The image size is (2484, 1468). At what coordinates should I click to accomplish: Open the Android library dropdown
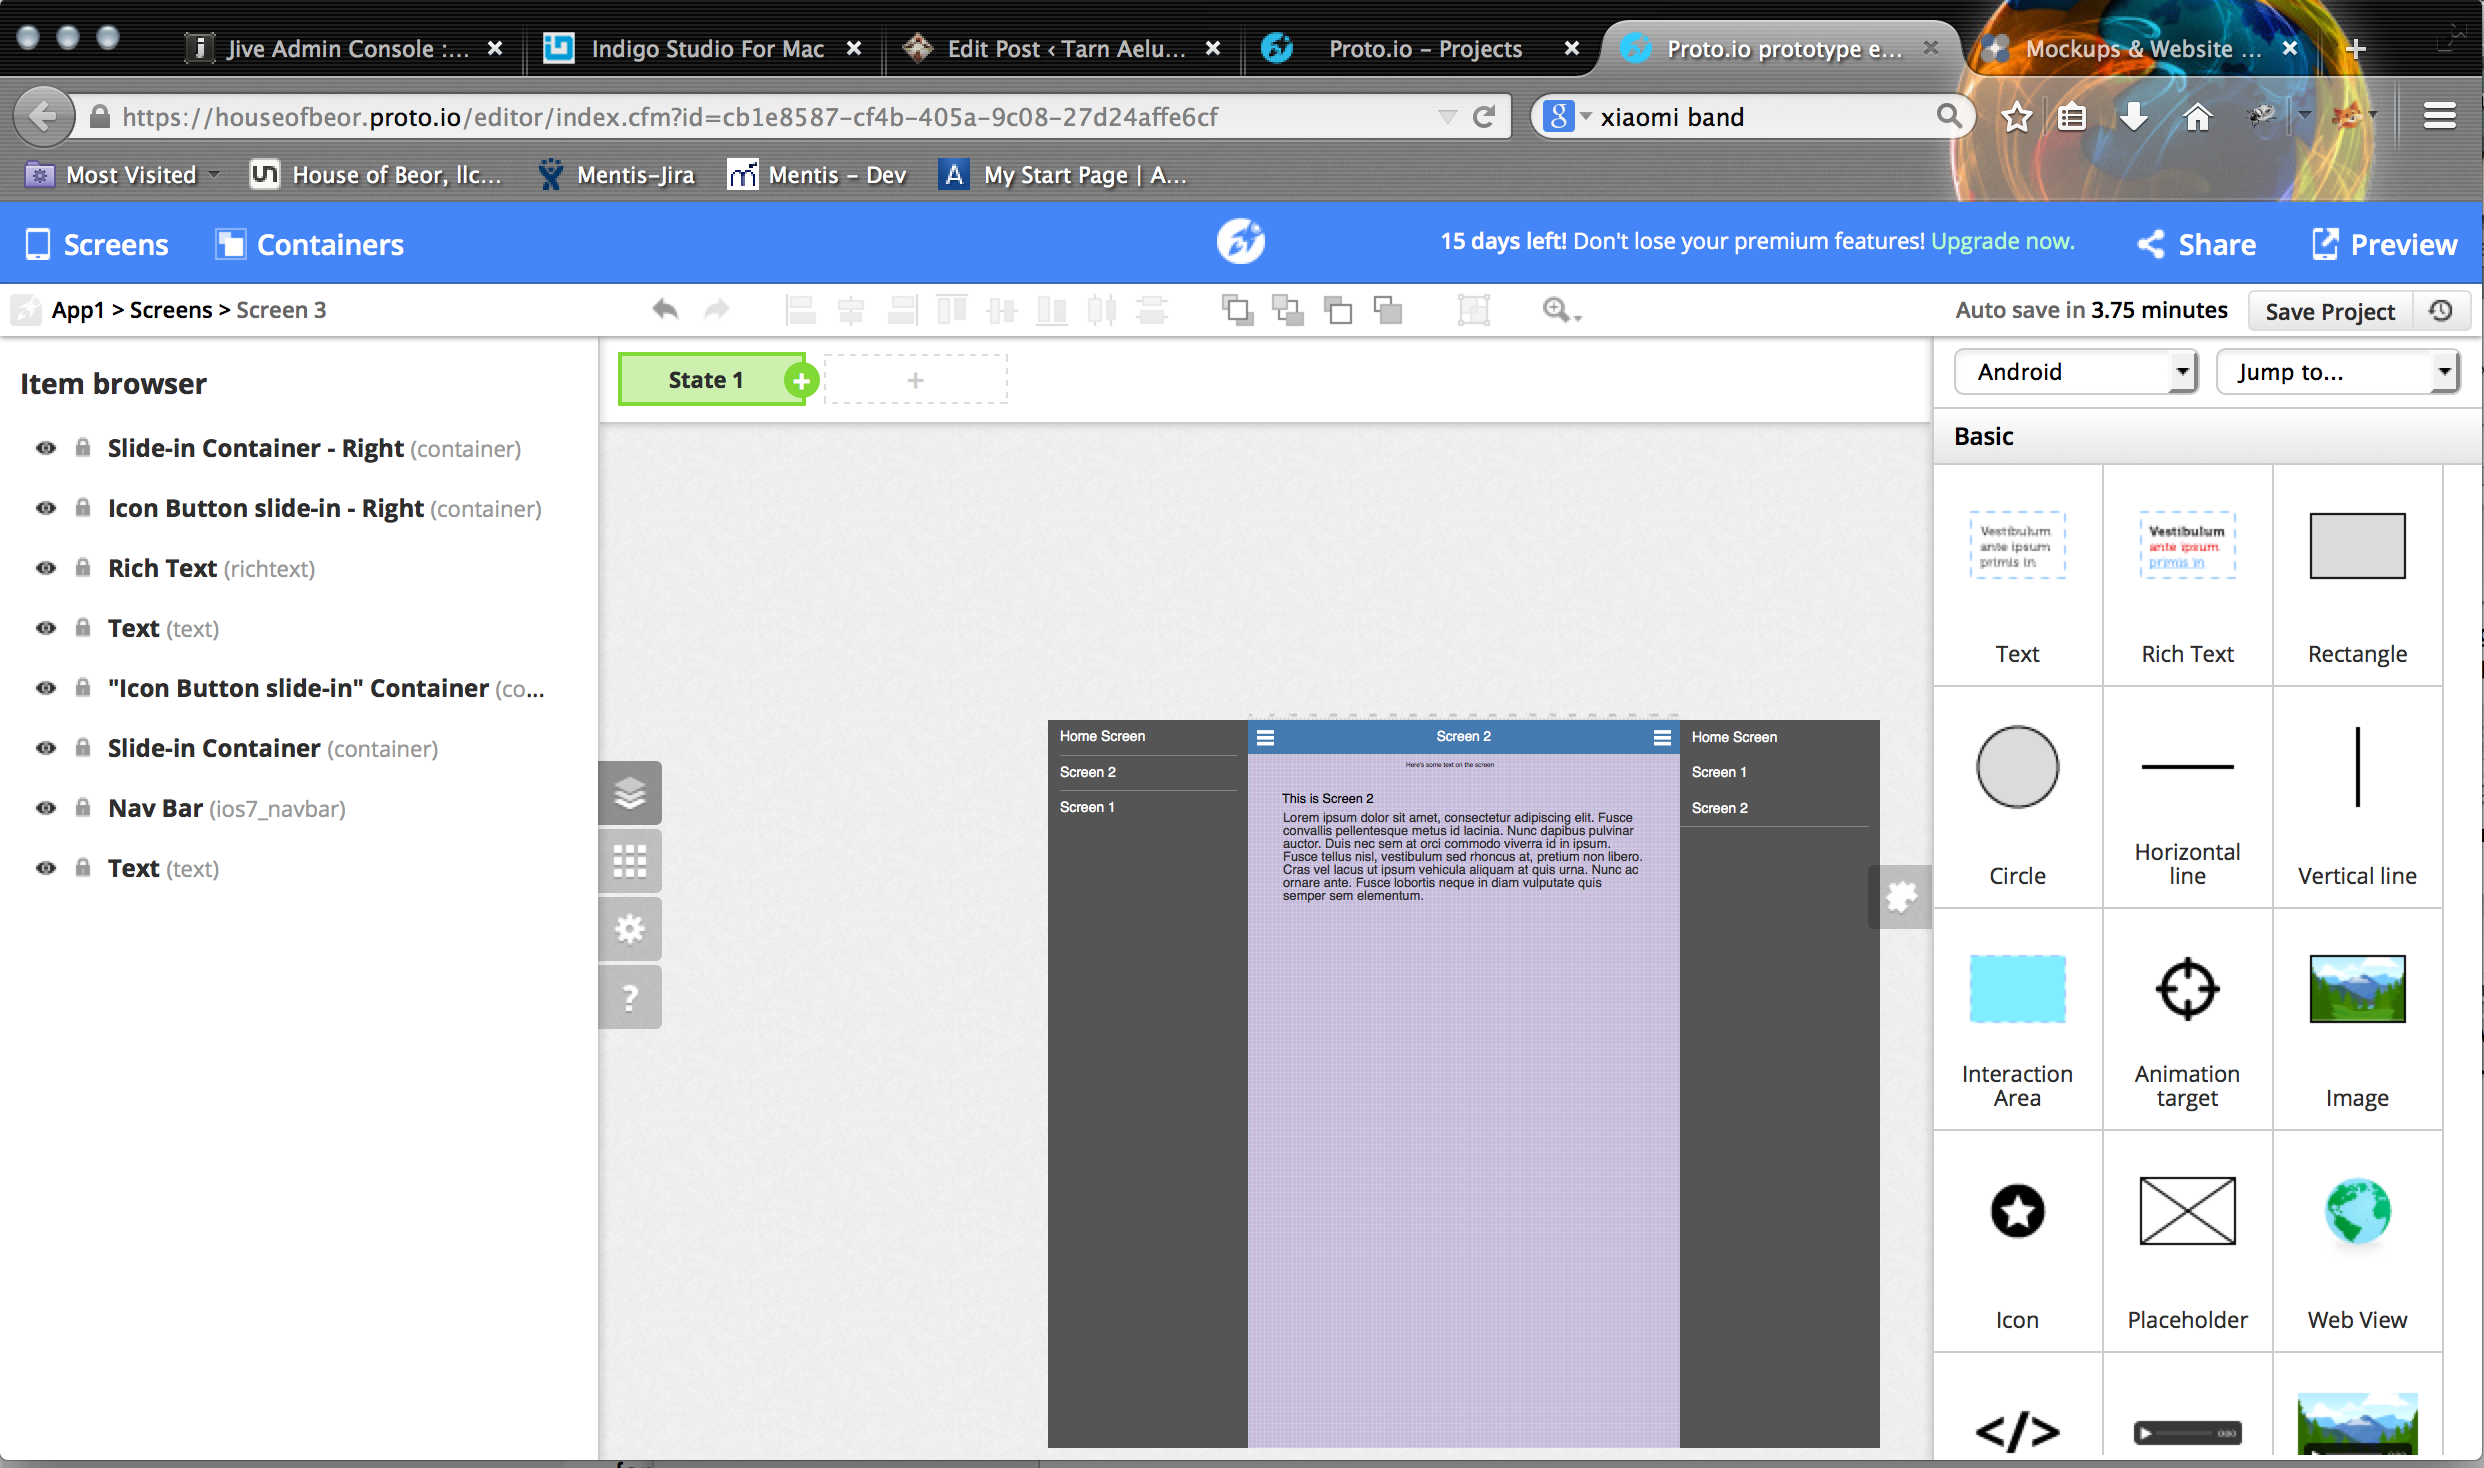coord(2075,372)
